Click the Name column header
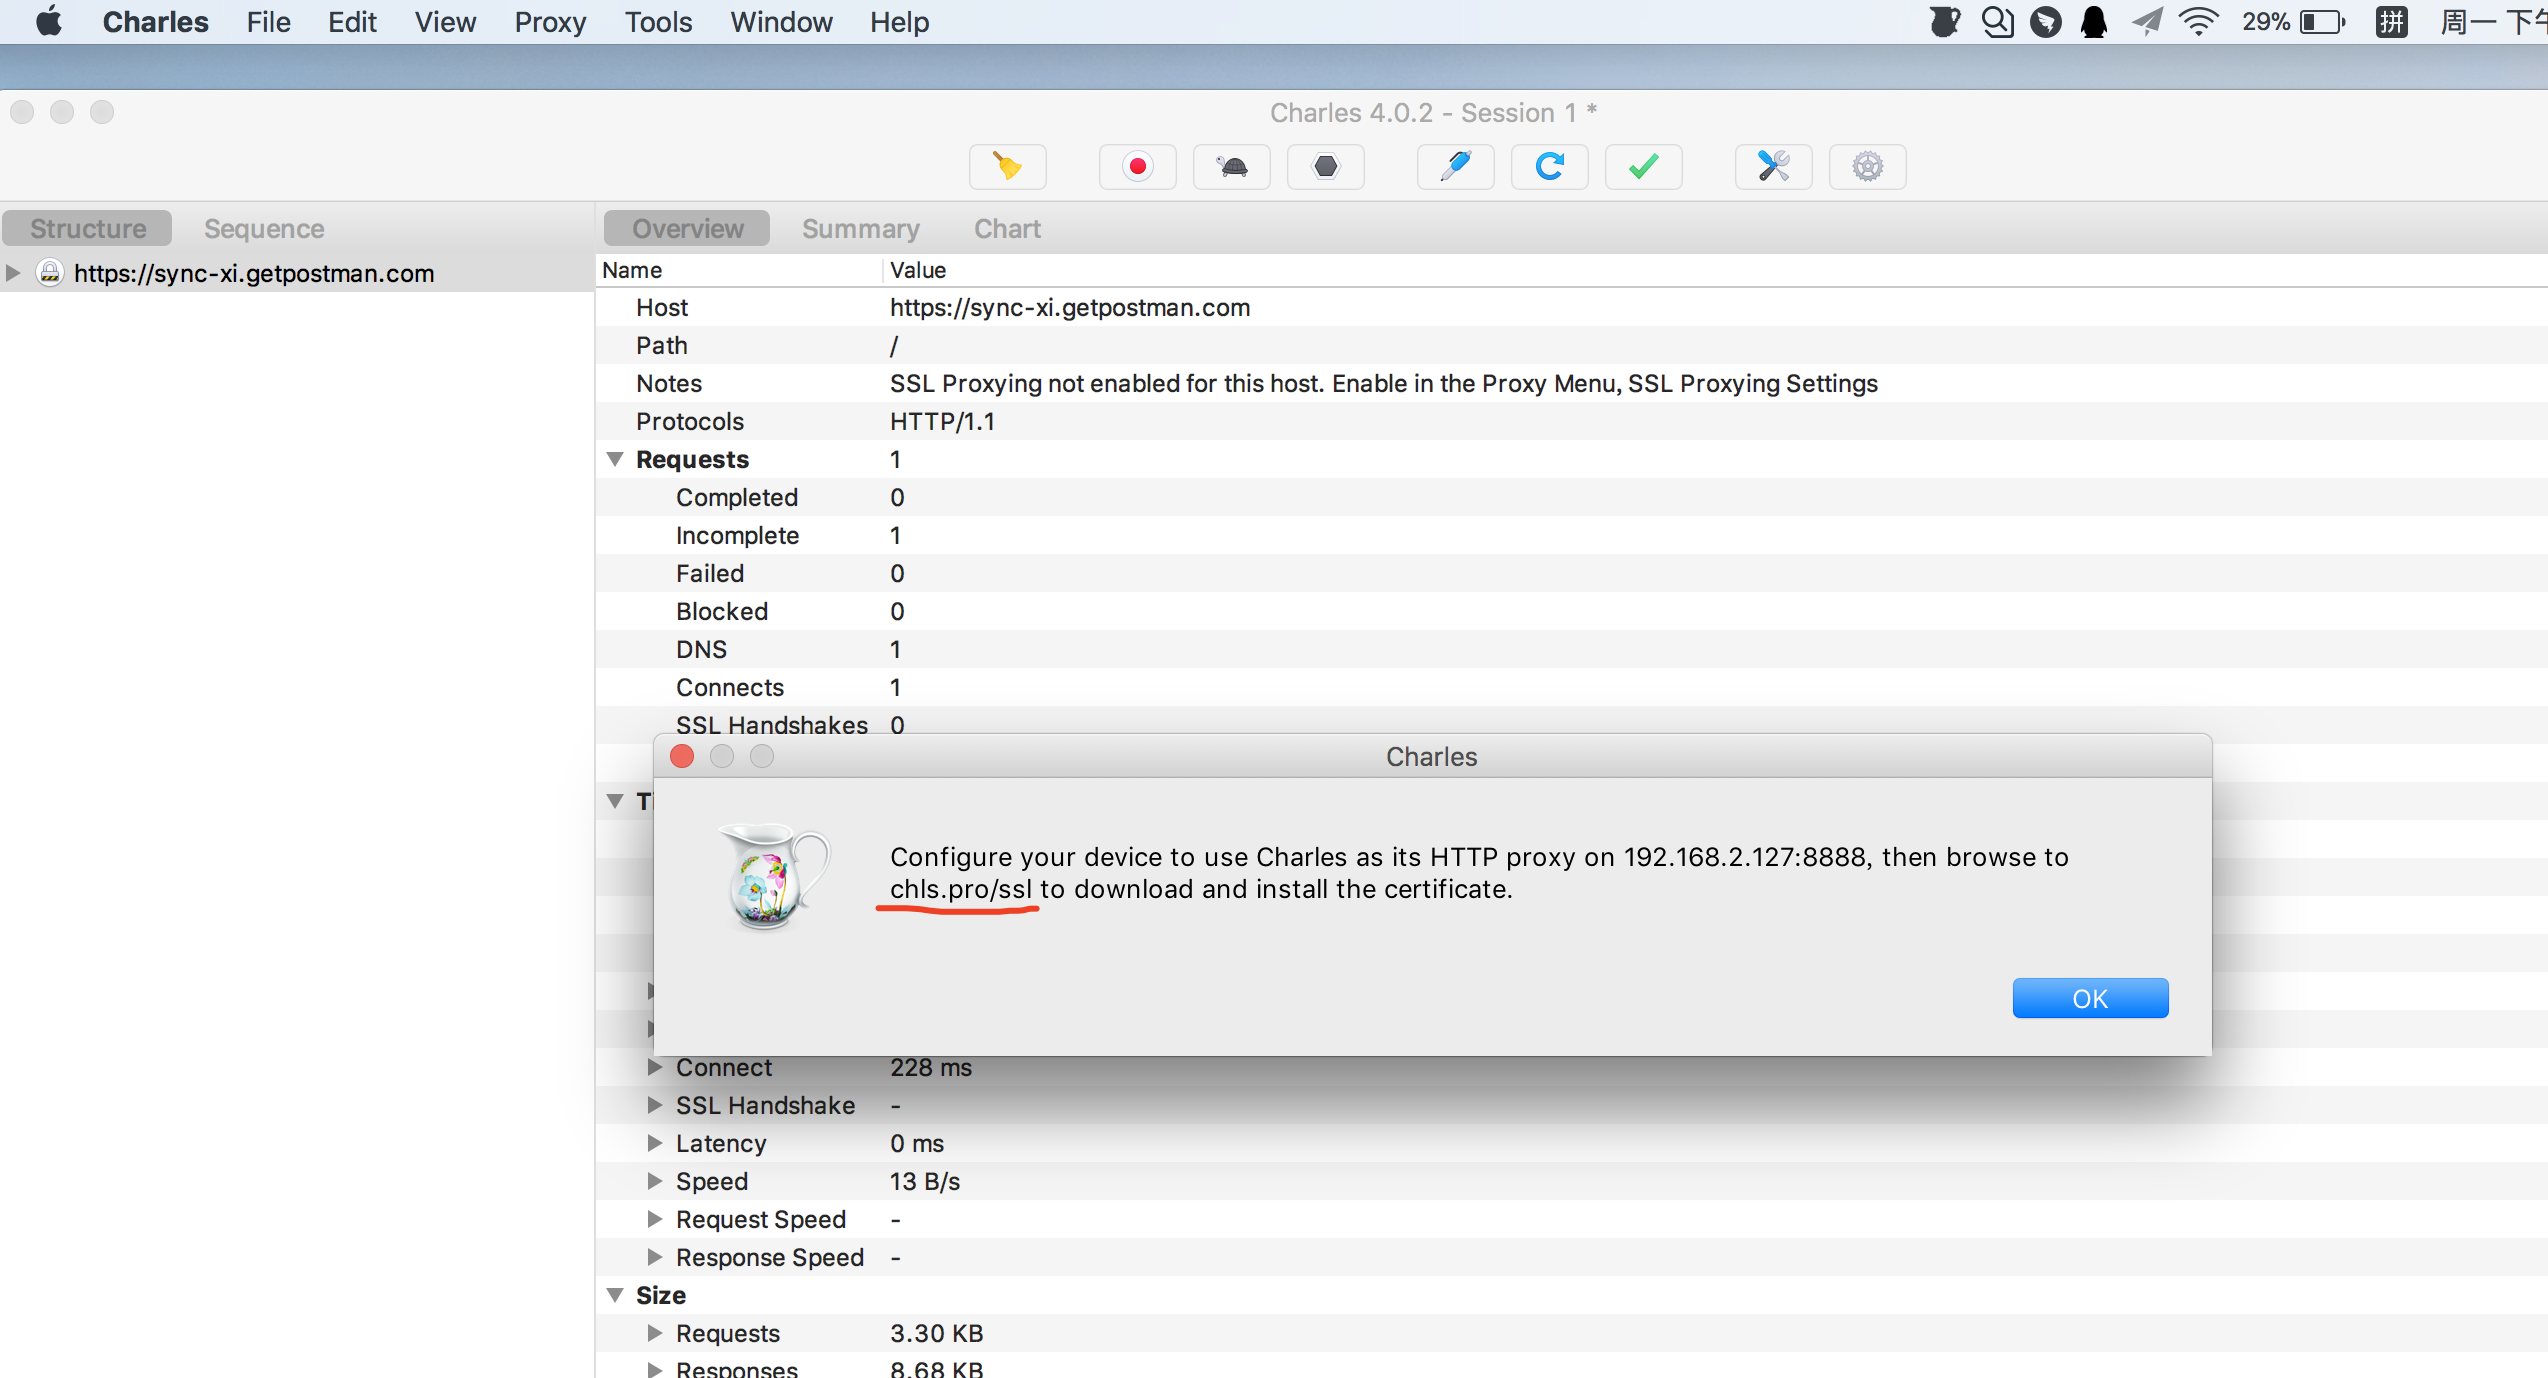Viewport: 2548px width, 1378px height. click(x=738, y=270)
